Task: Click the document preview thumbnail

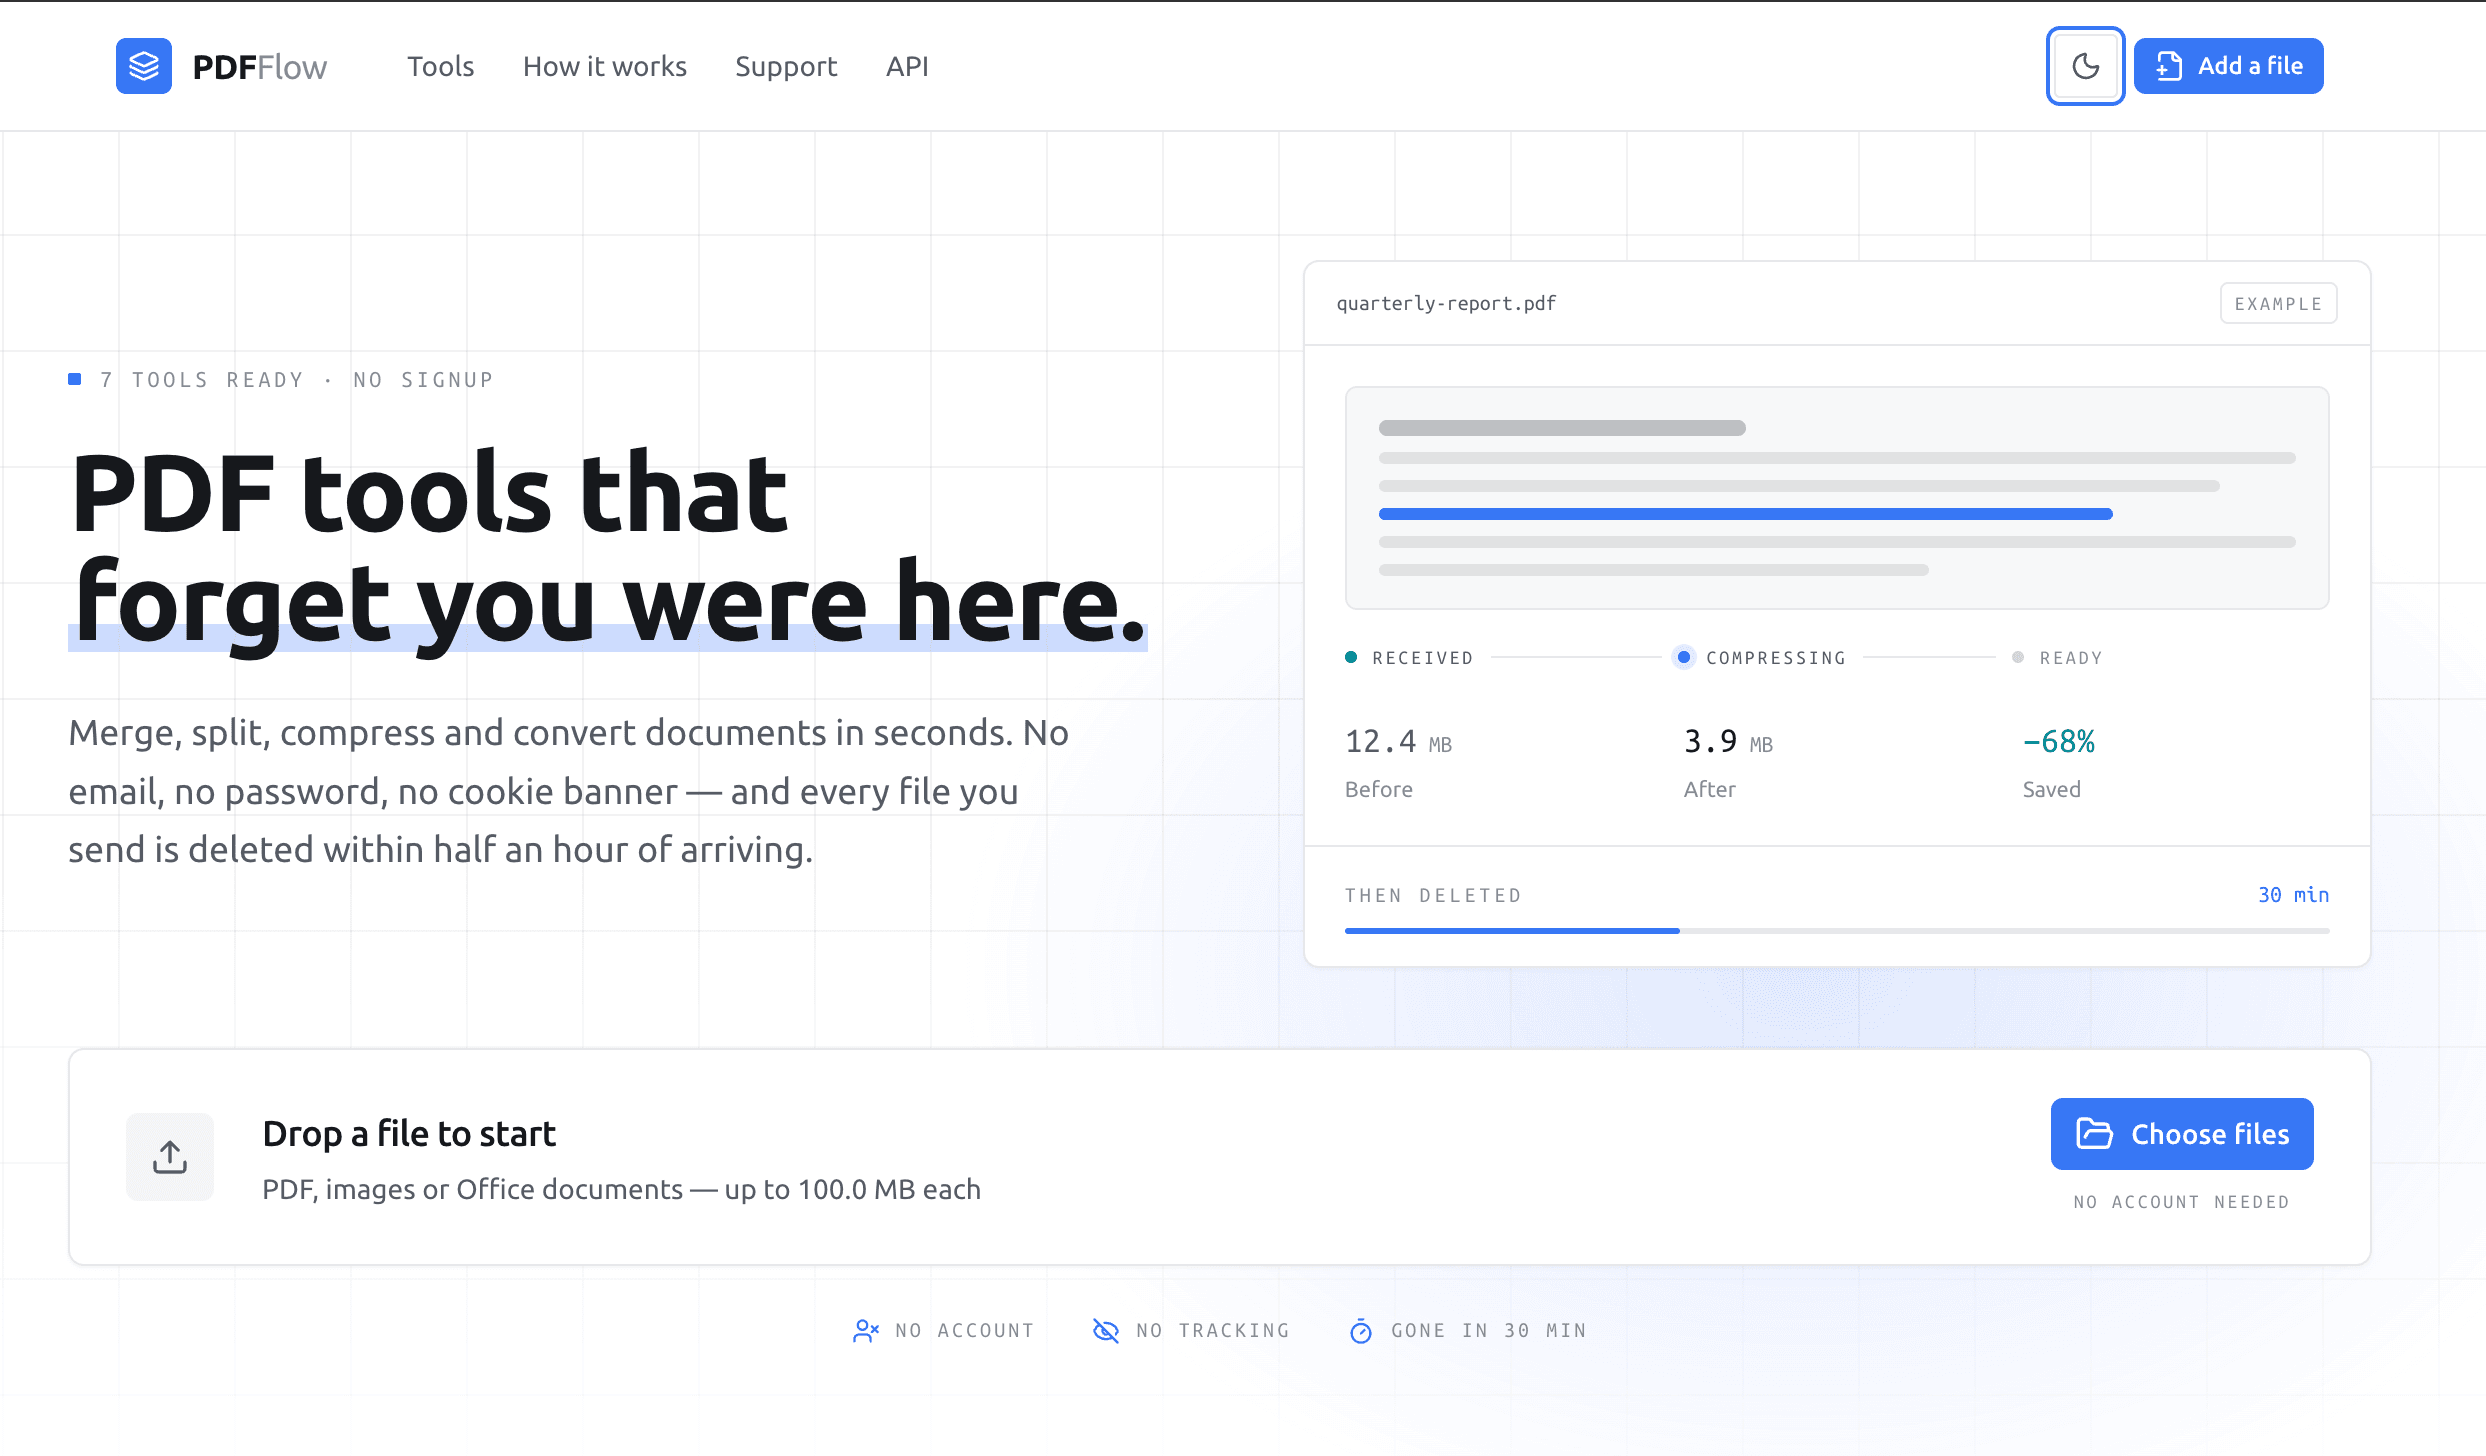Action: [x=1837, y=498]
